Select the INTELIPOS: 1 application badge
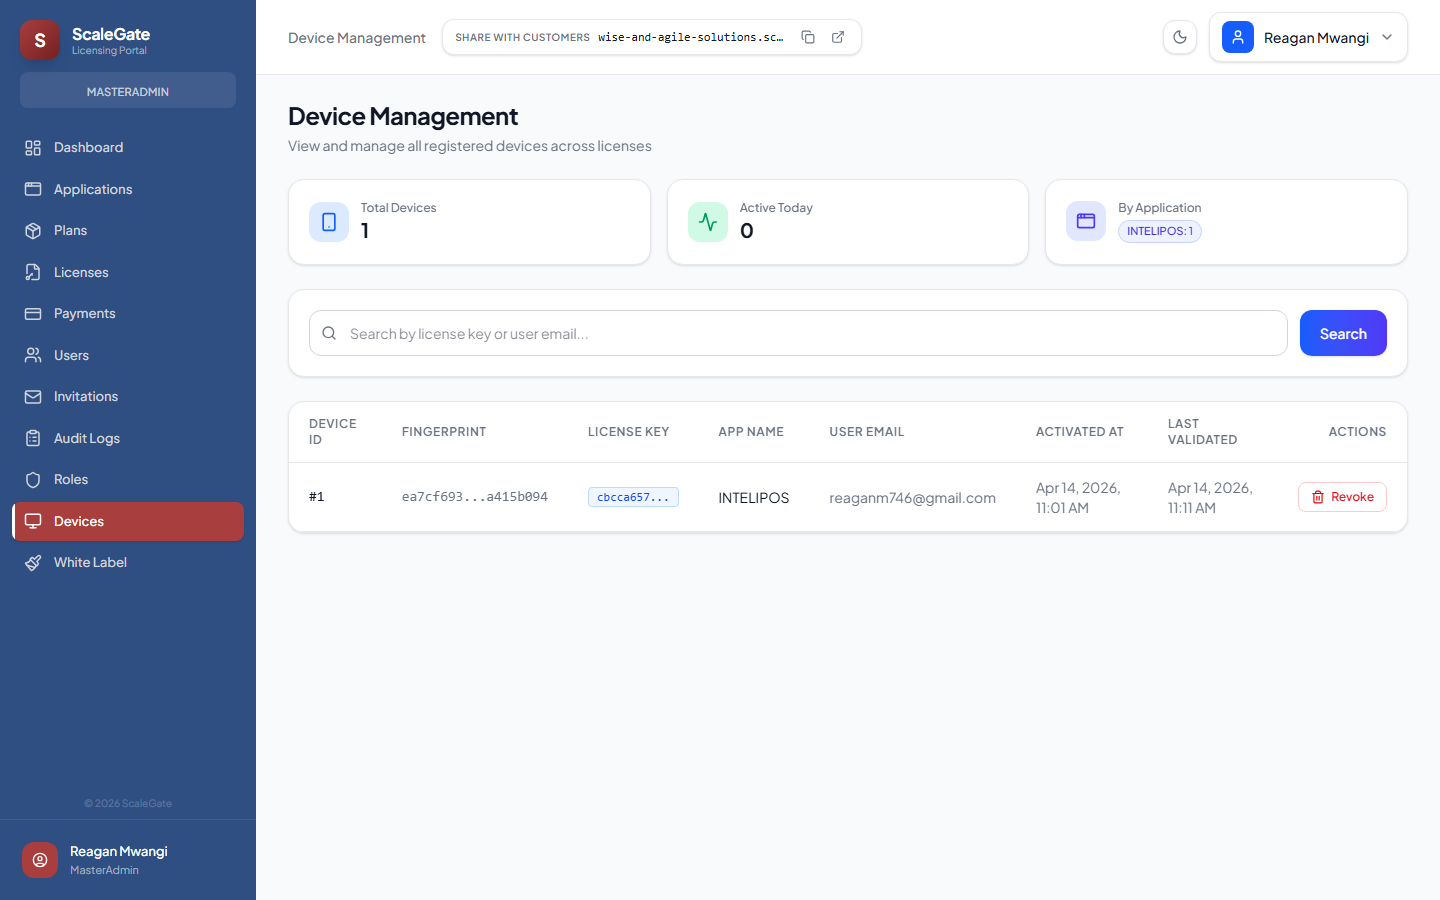Viewport: 1440px width, 900px height. (1159, 230)
